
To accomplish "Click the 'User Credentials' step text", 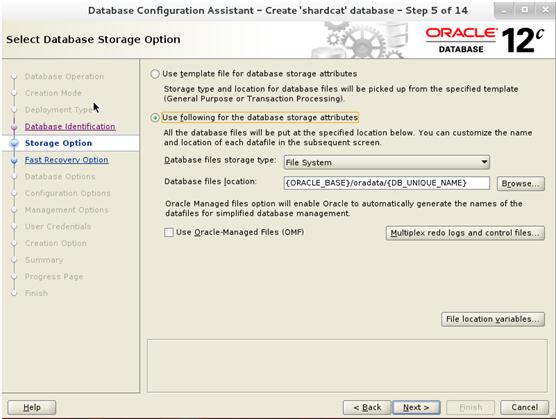I will [58, 227].
